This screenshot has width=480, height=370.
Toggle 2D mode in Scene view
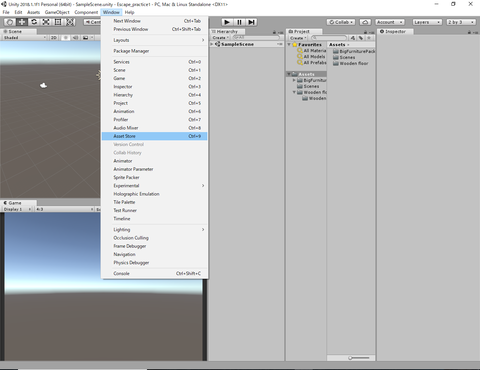[x=54, y=38]
